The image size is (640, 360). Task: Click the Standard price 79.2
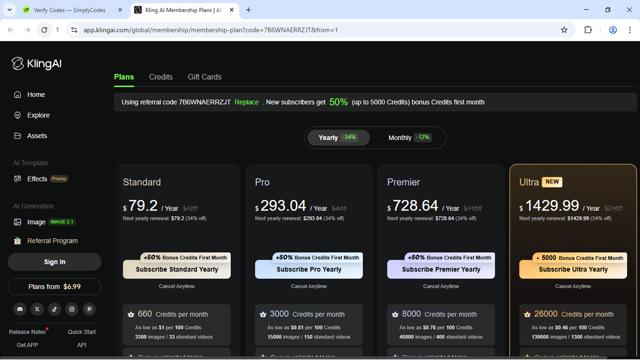point(142,206)
